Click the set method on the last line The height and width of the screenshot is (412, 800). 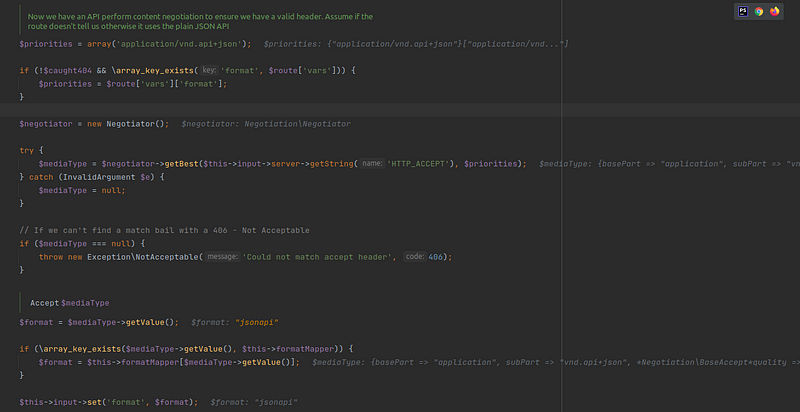click(94, 402)
